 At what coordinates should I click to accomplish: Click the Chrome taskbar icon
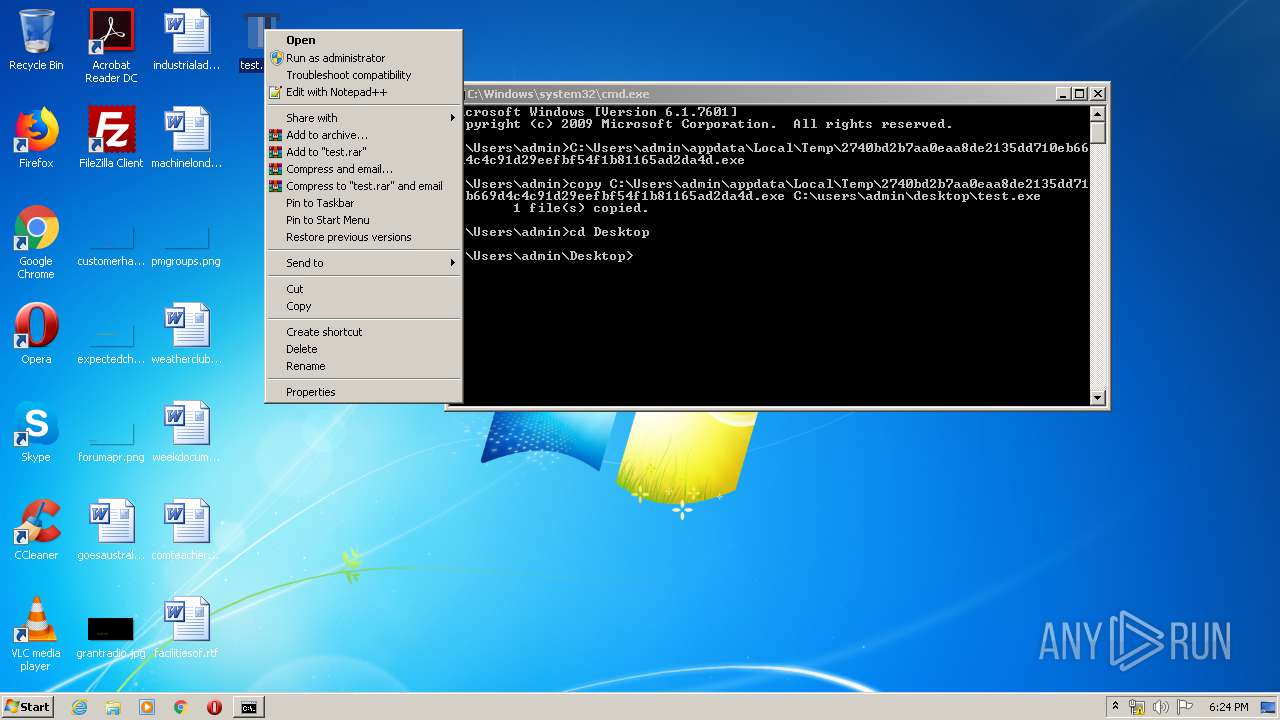click(181, 707)
